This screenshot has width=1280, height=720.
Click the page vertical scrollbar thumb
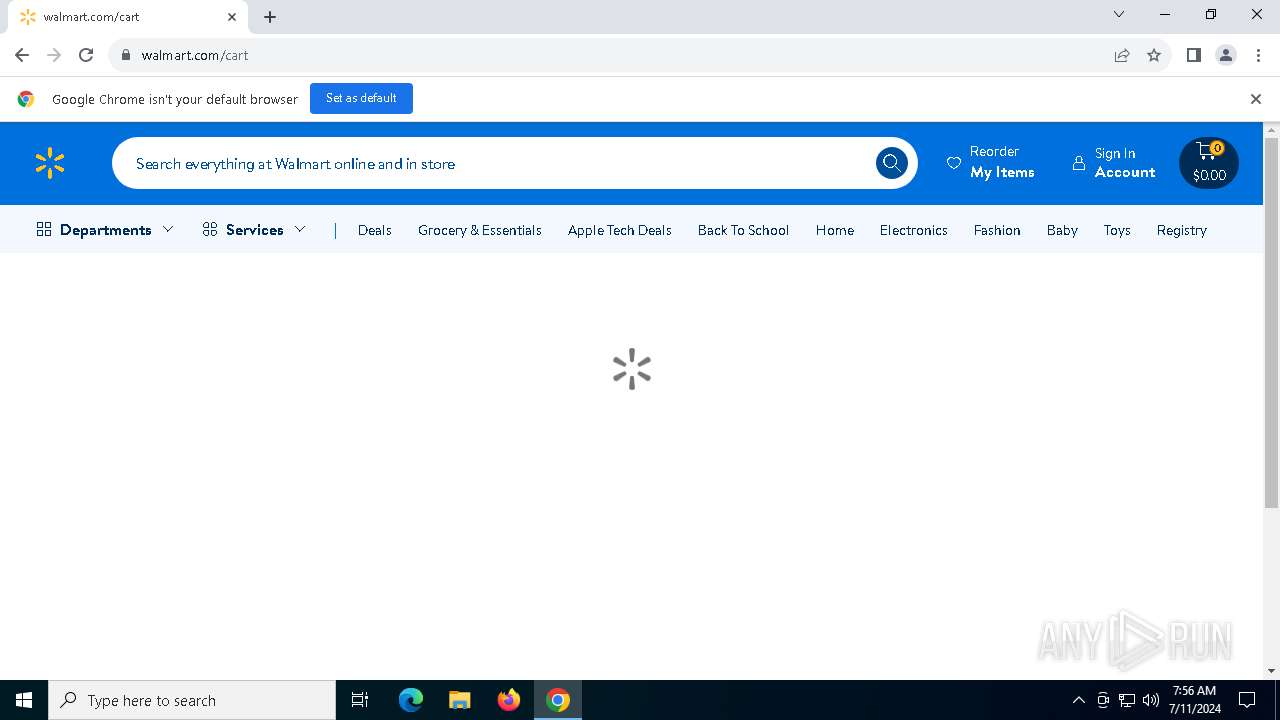(x=1272, y=323)
